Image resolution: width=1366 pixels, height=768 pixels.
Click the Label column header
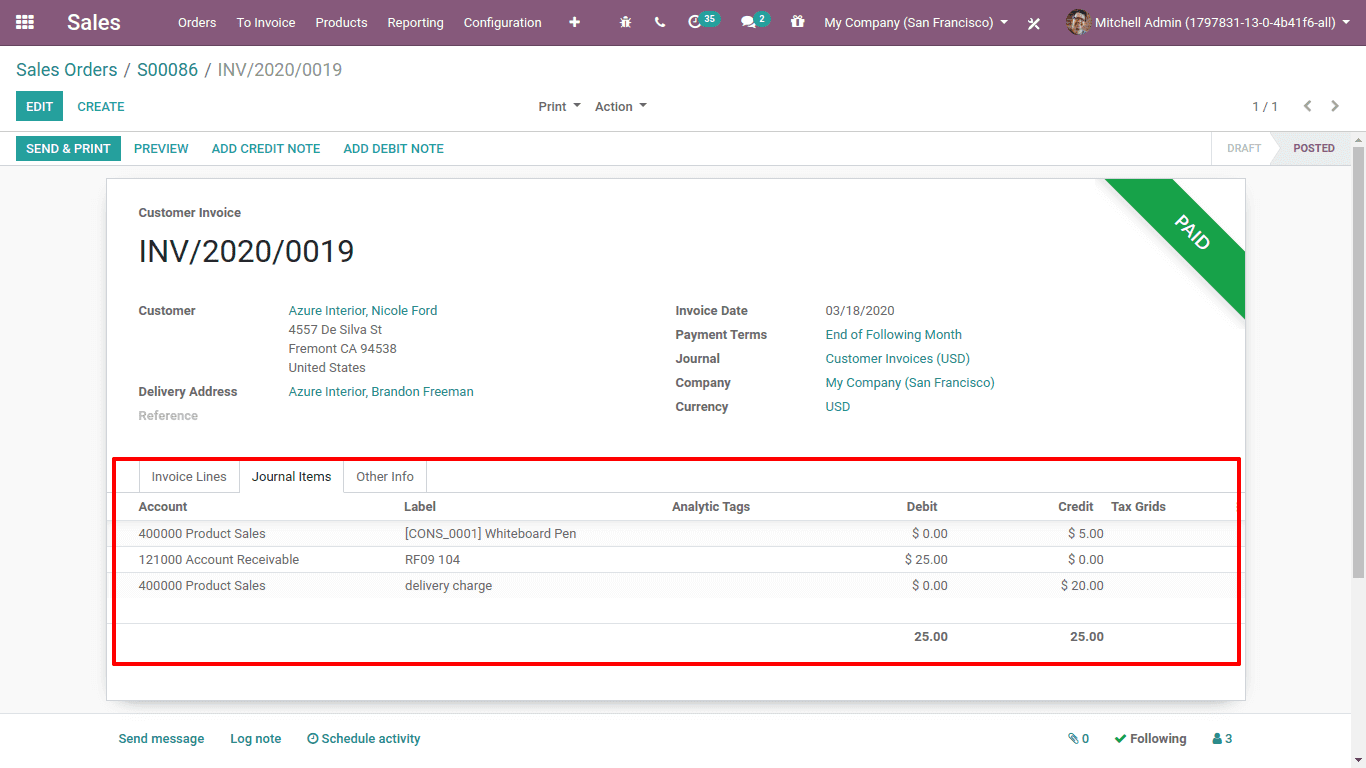pyautogui.click(x=420, y=507)
